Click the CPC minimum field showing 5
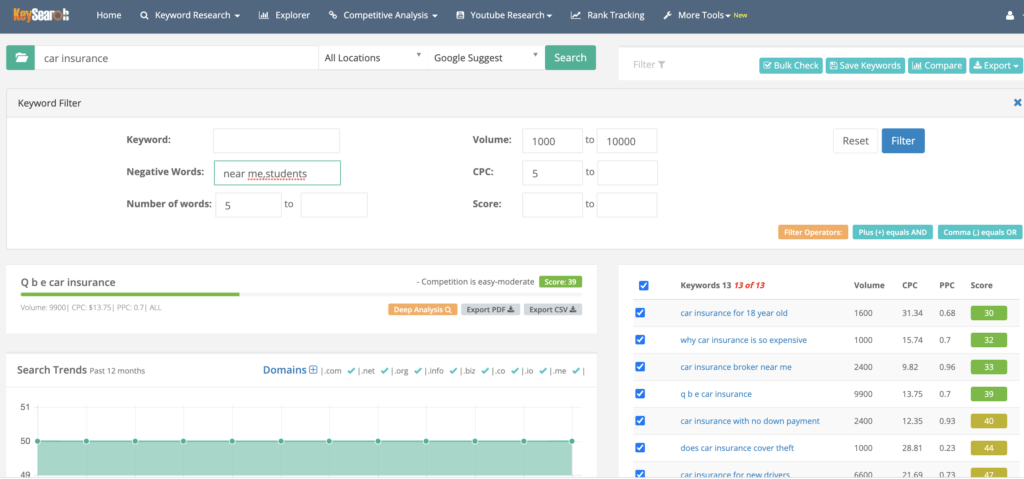This screenshot has height=479, width=1024. (552, 173)
